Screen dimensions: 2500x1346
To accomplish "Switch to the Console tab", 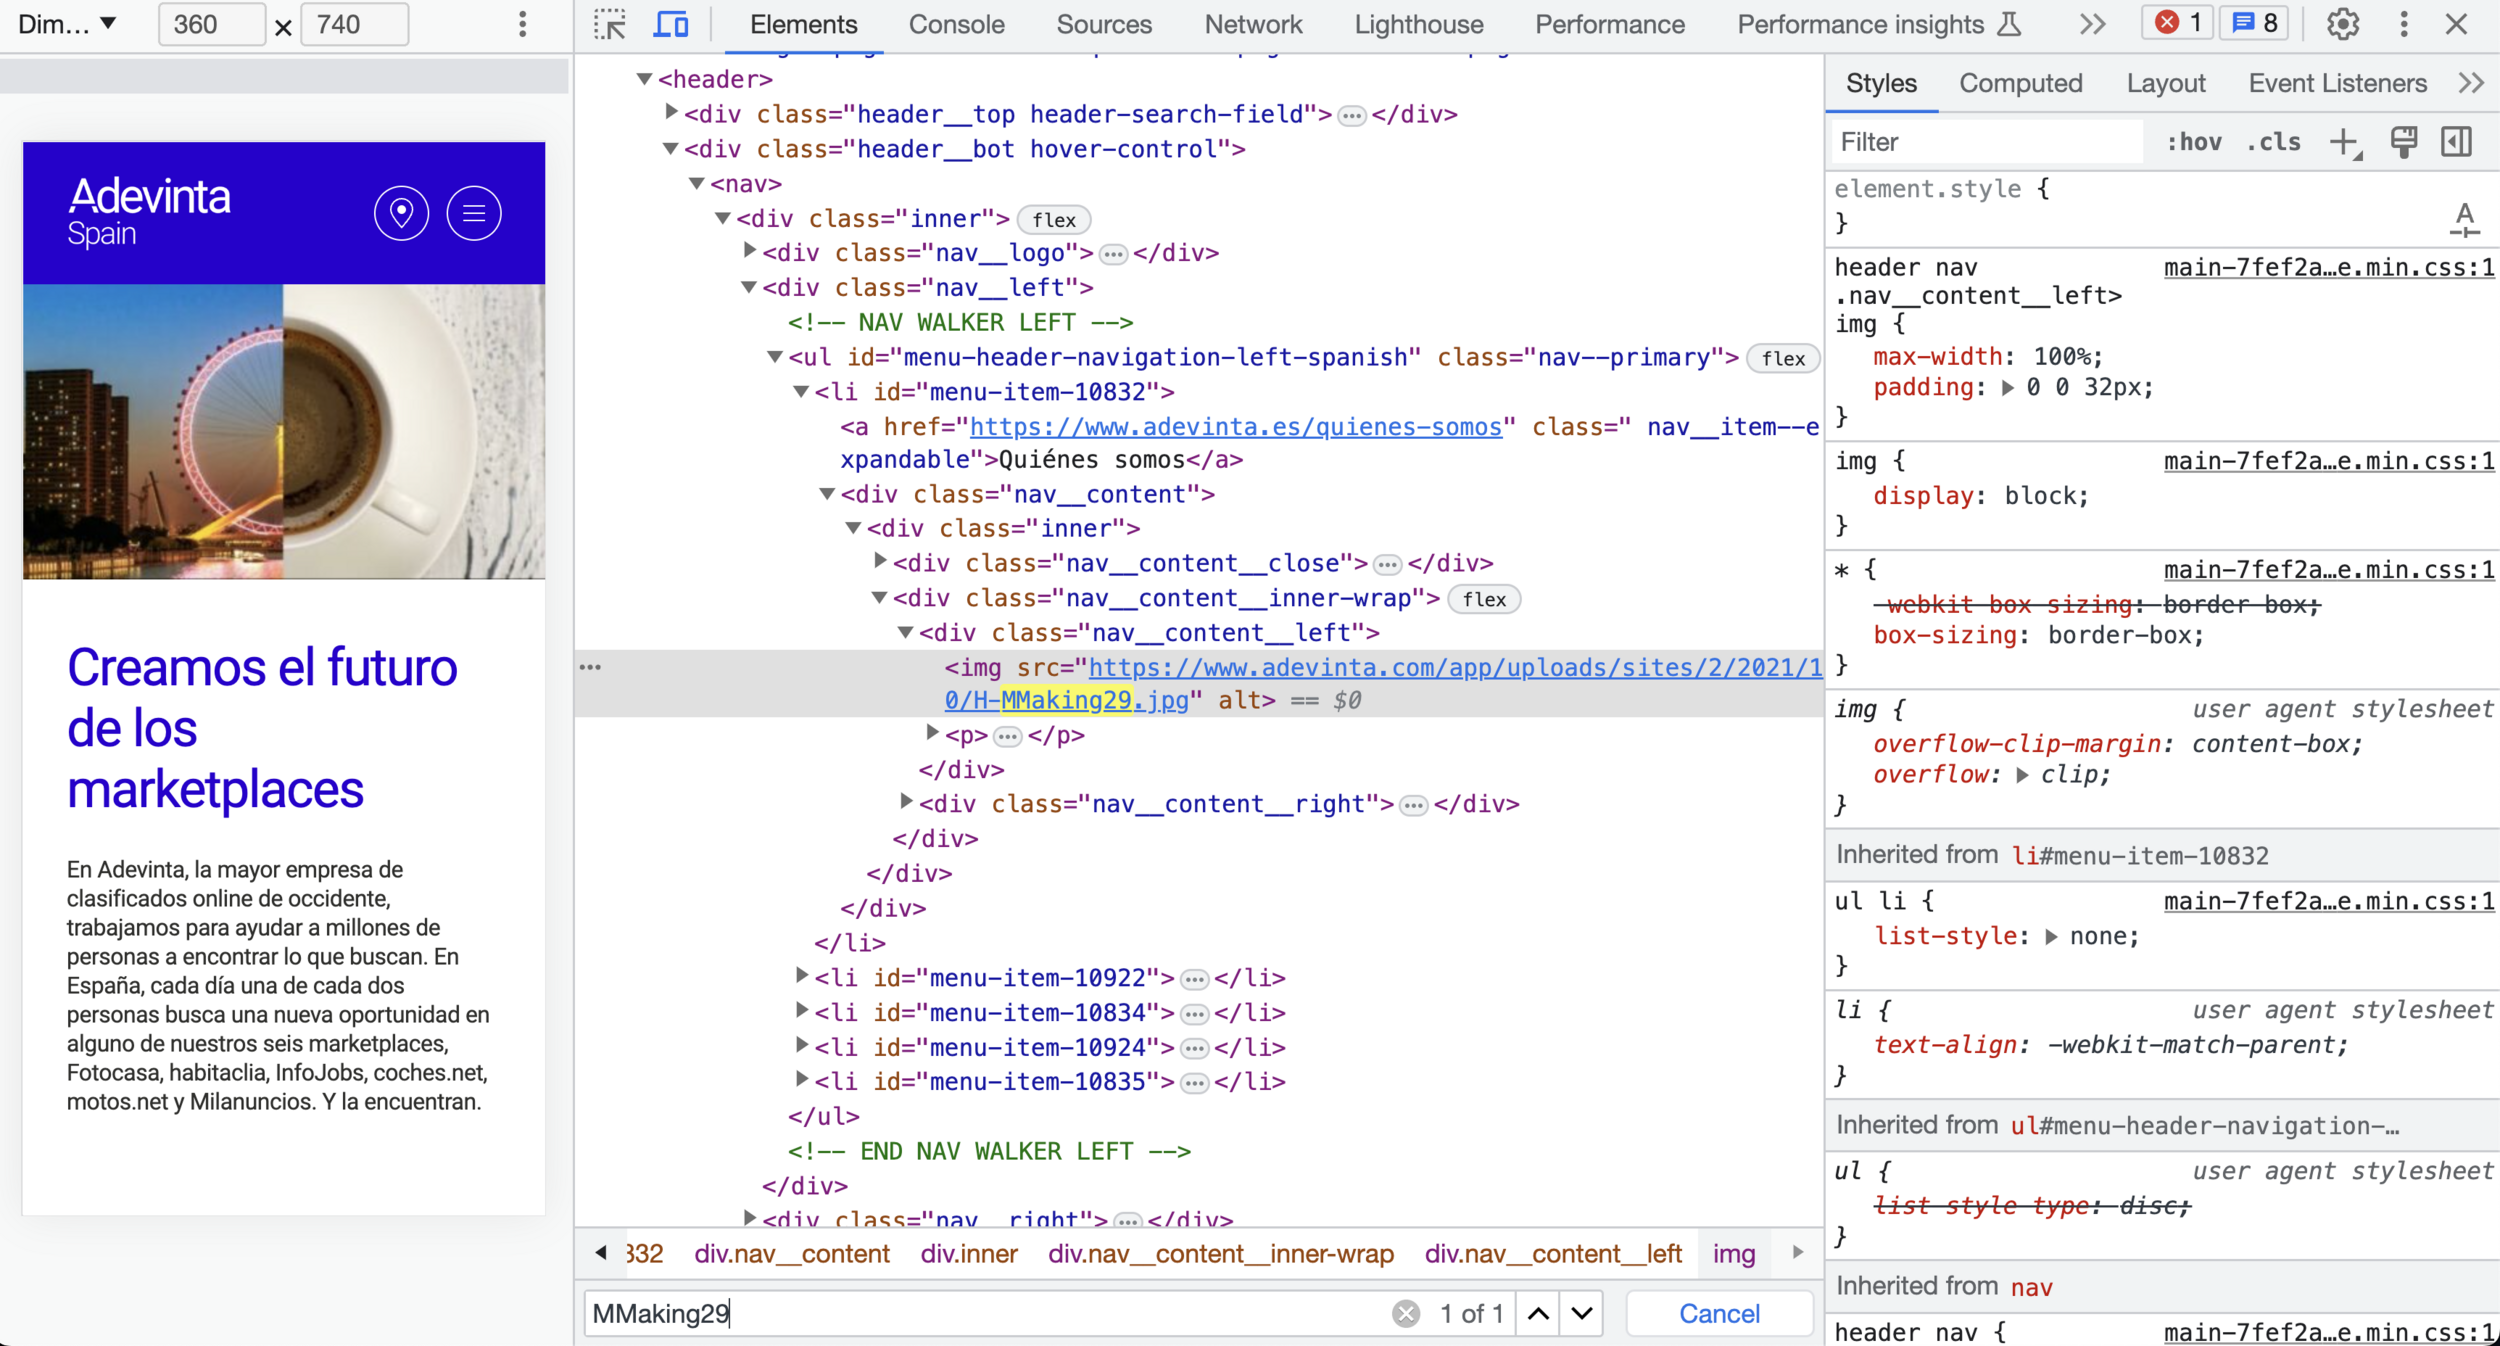I will point(956,24).
